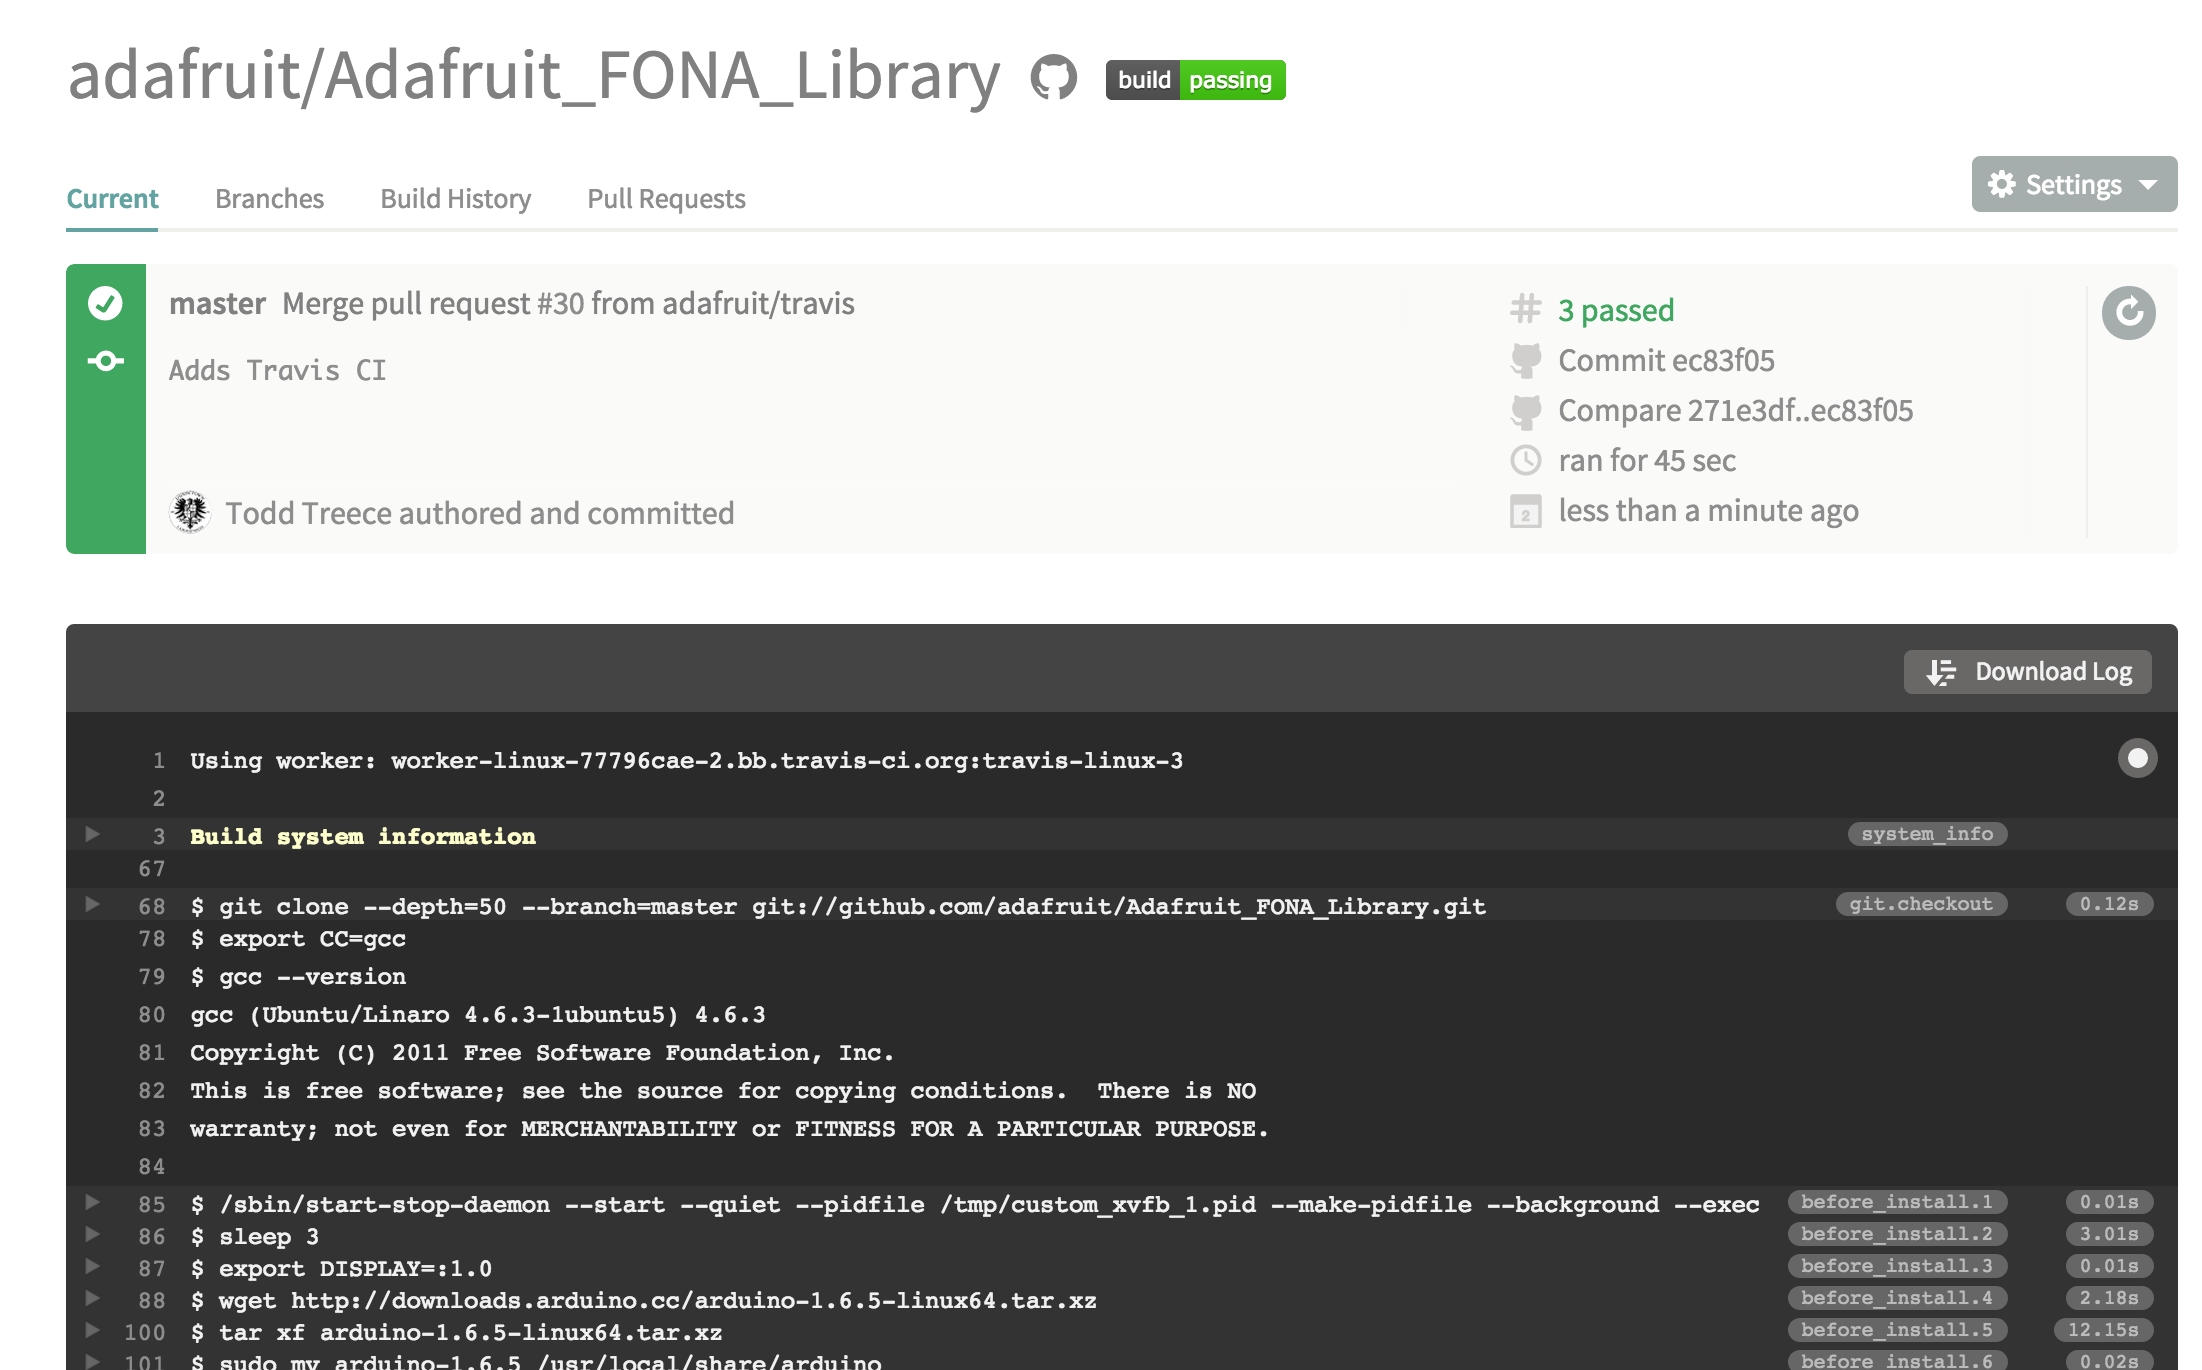Open the 3 passed build link
This screenshot has height=1370, width=2202.
tap(1616, 310)
